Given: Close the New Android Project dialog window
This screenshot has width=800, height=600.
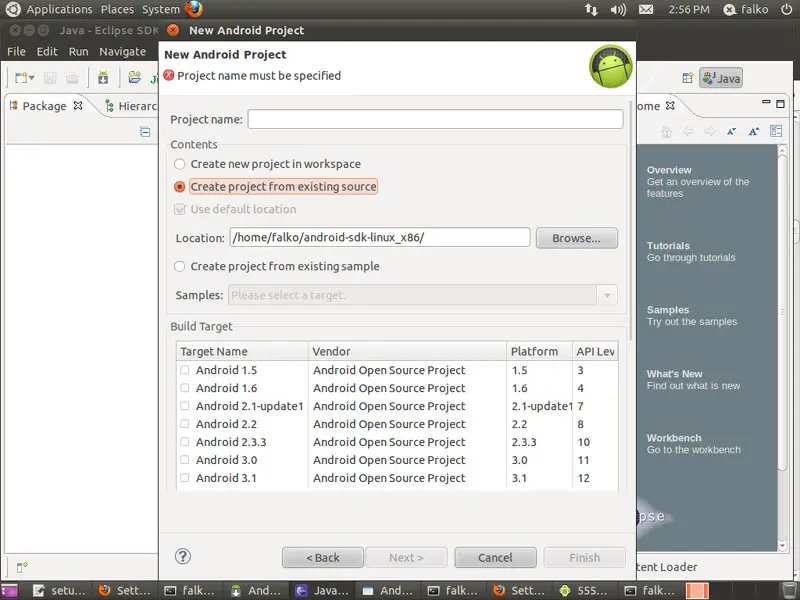Looking at the screenshot, I should (173, 30).
